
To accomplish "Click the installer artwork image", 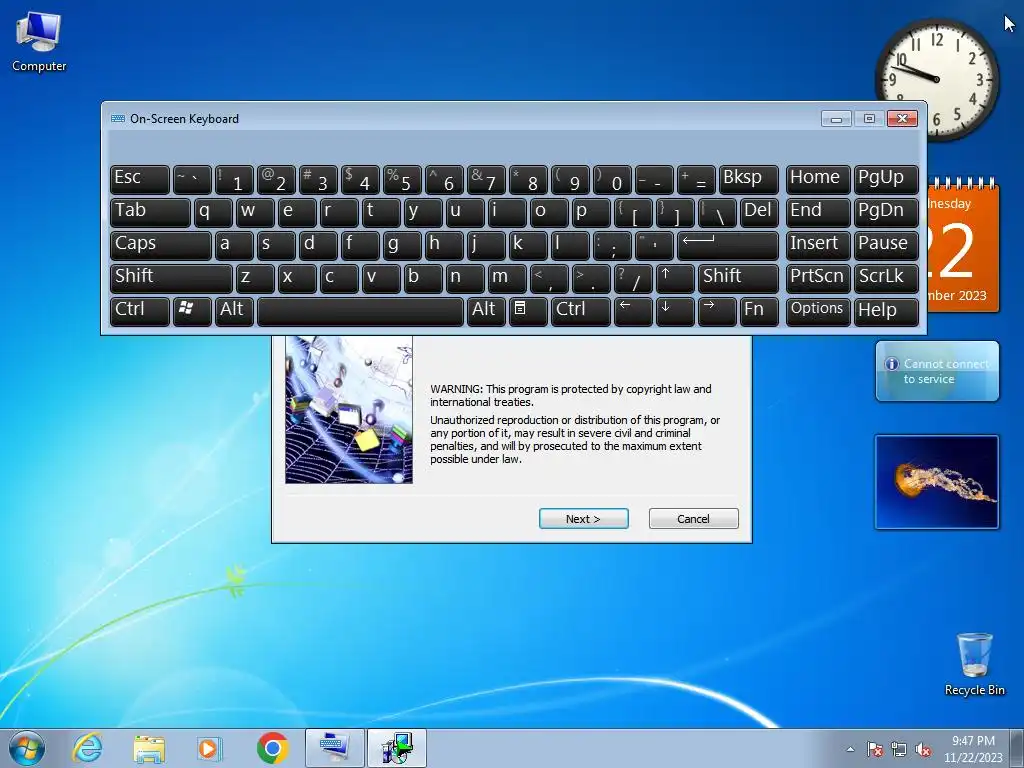I will click(349, 410).
